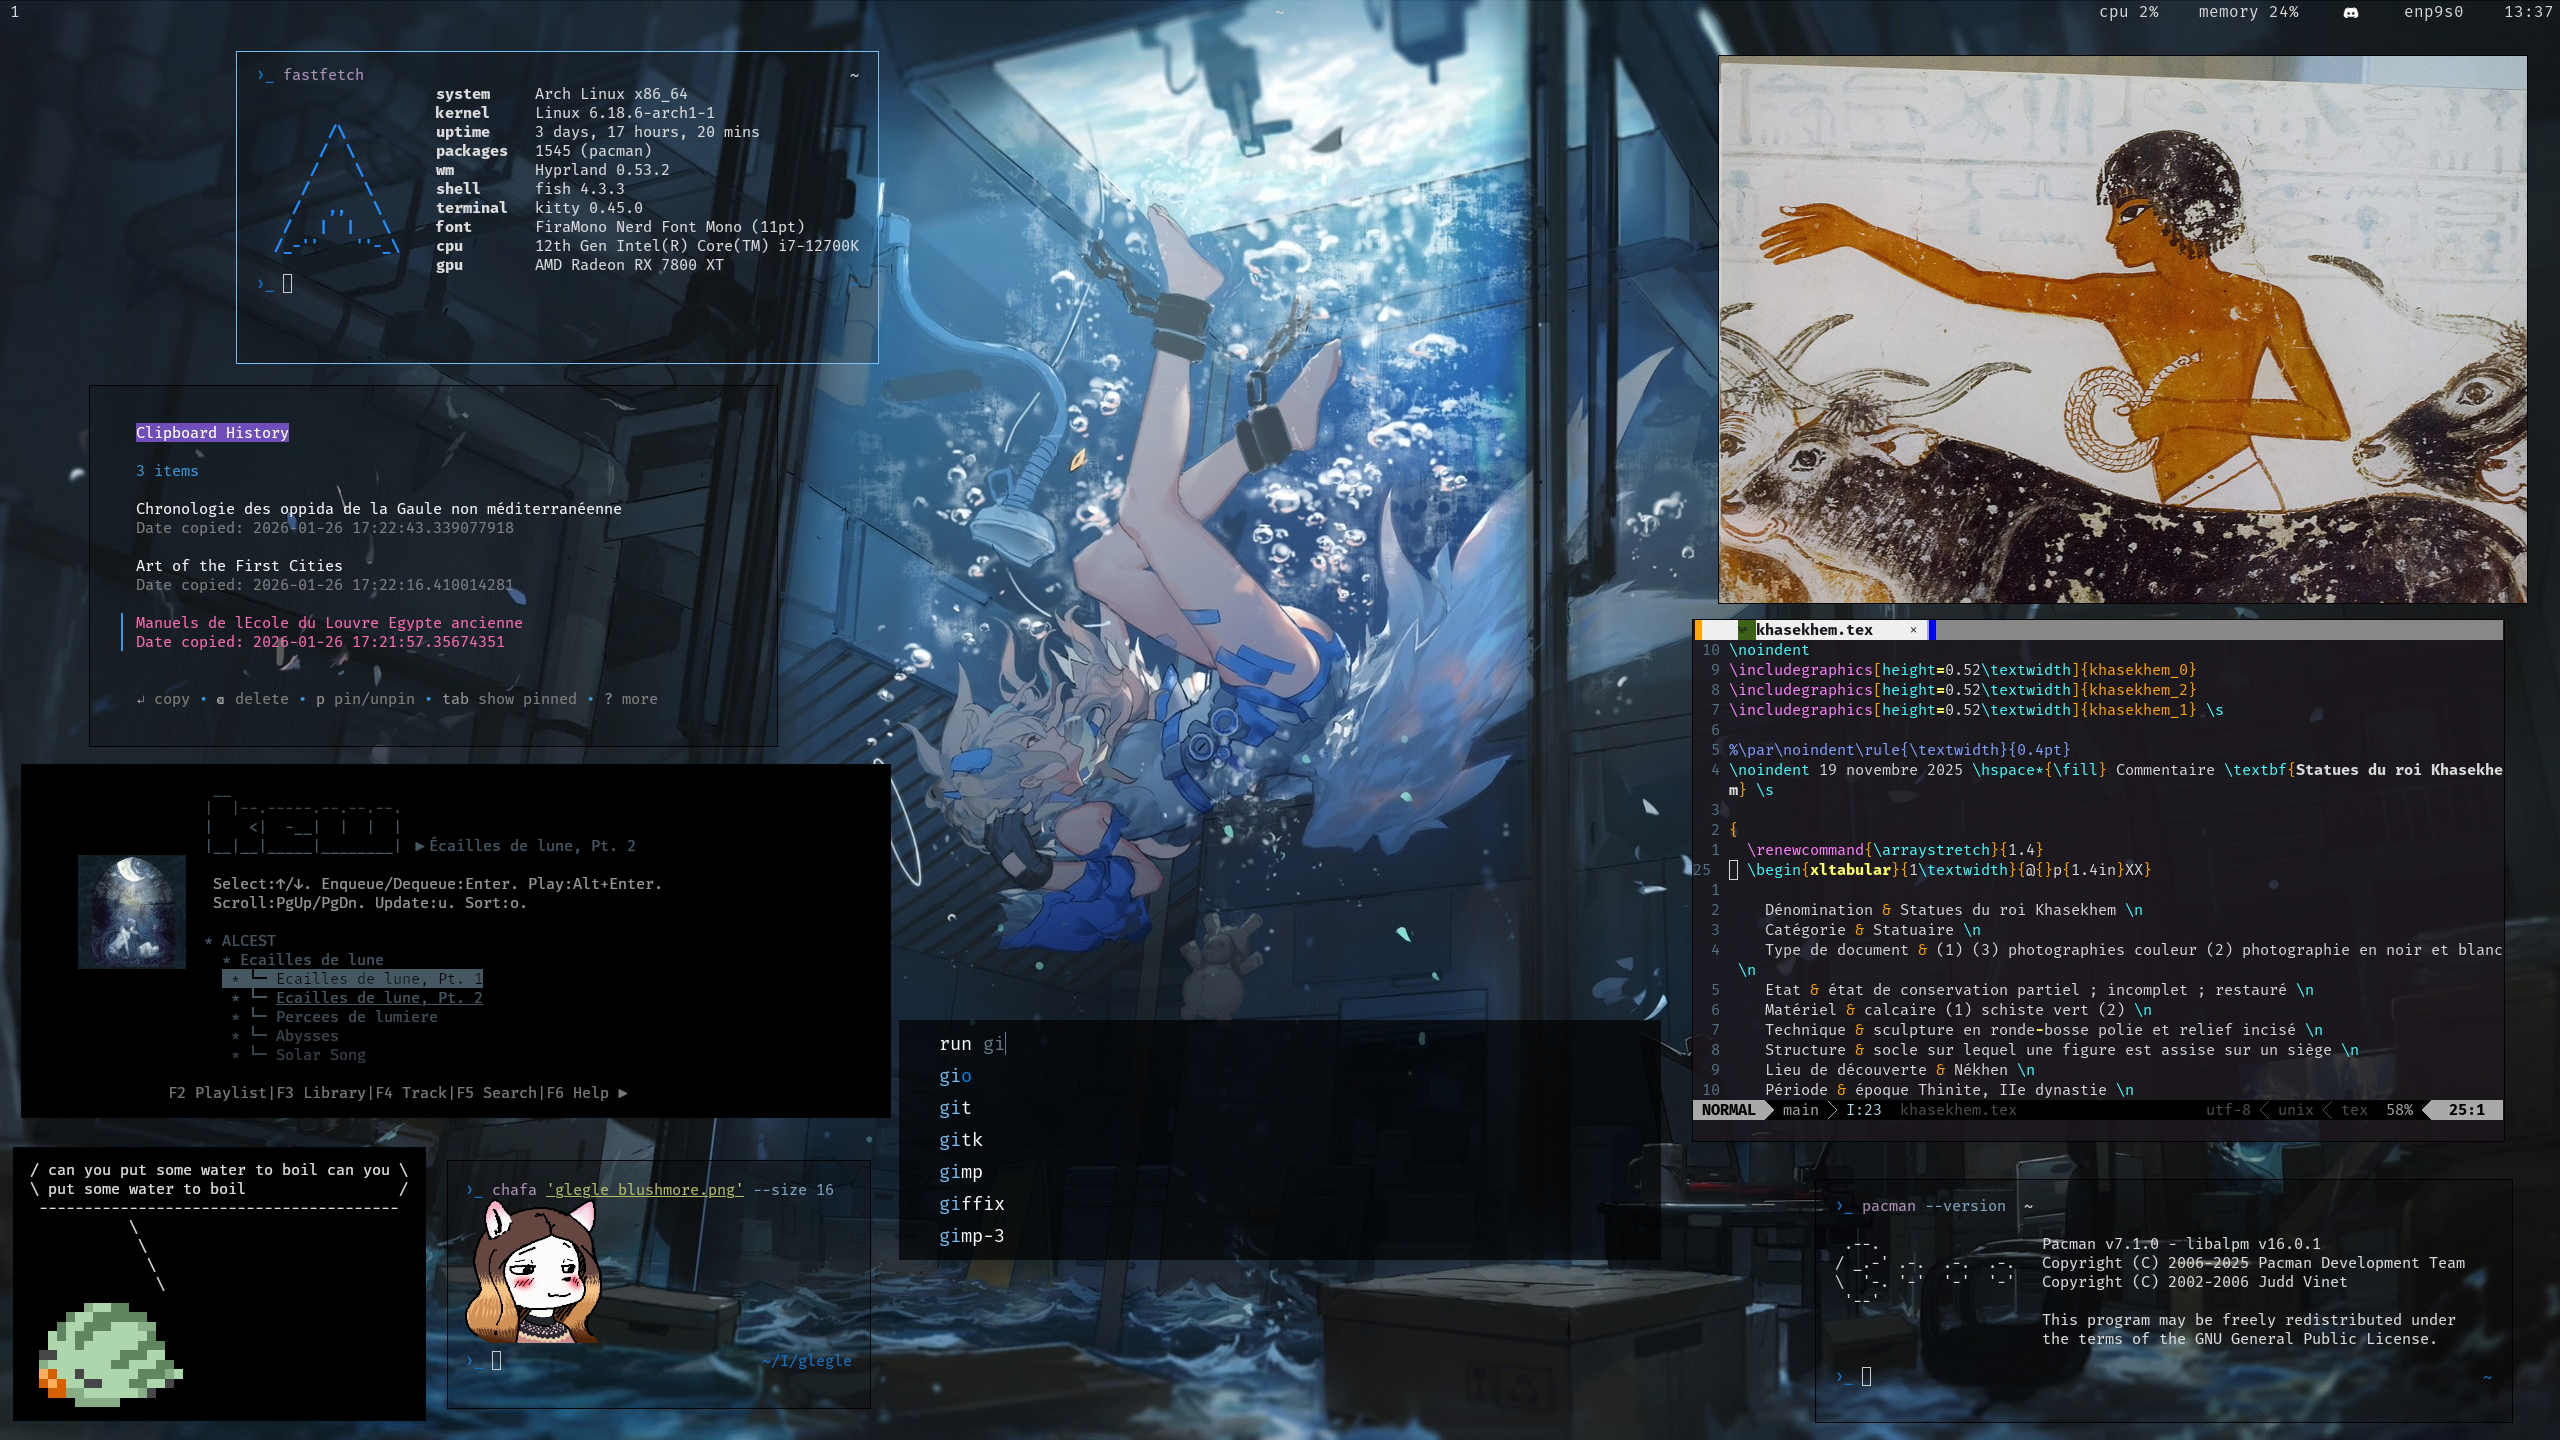The image size is (2560, 1440).
Task: Select the Solar Song track
Action: point(320,1055)
